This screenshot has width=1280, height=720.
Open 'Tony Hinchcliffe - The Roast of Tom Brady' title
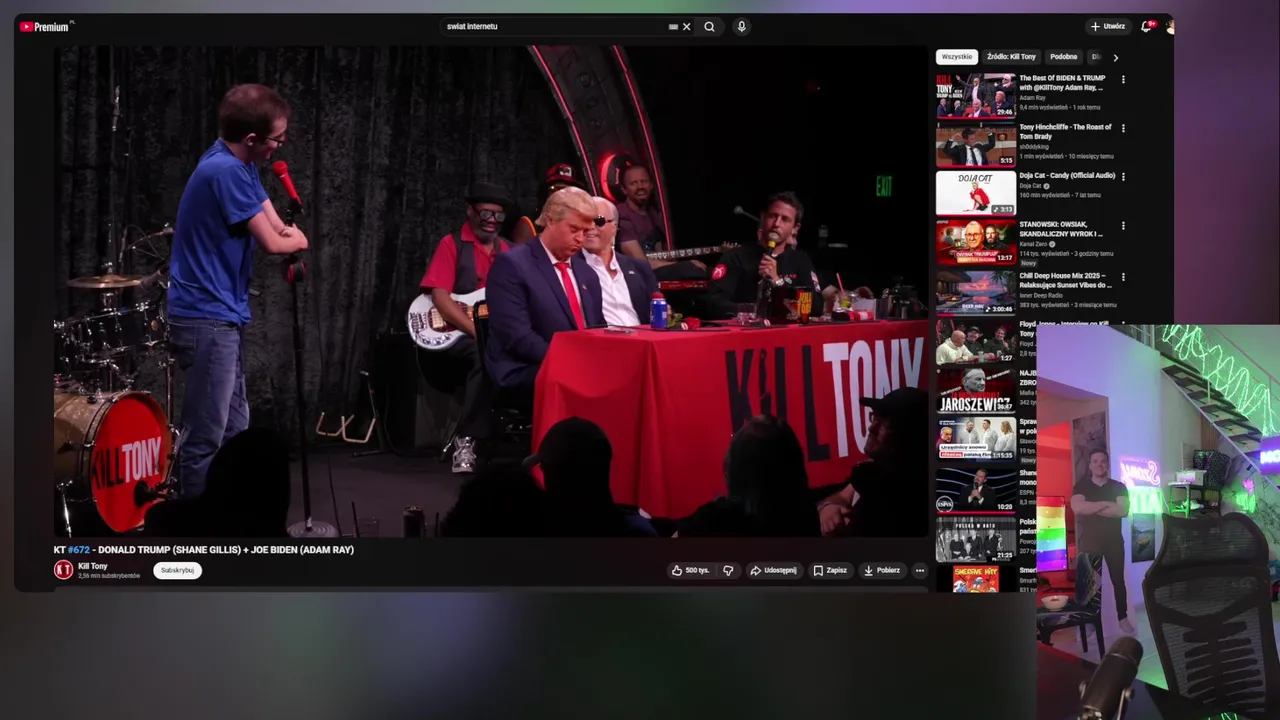[1064, 132]
